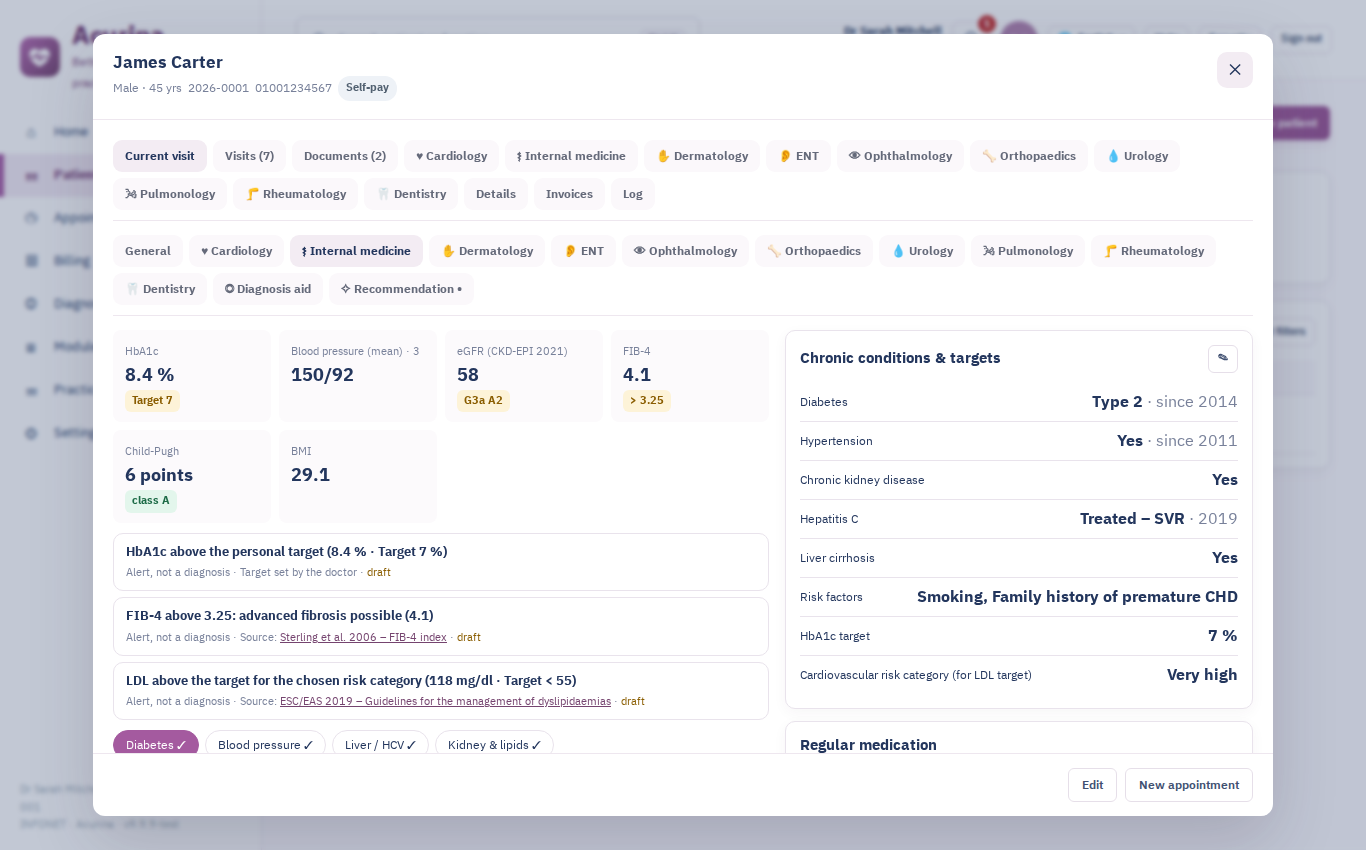Close the James Carter patient dialog
Viewport: 1366px width, 850px height.
pyautogui.click(x=1234, y=70)
